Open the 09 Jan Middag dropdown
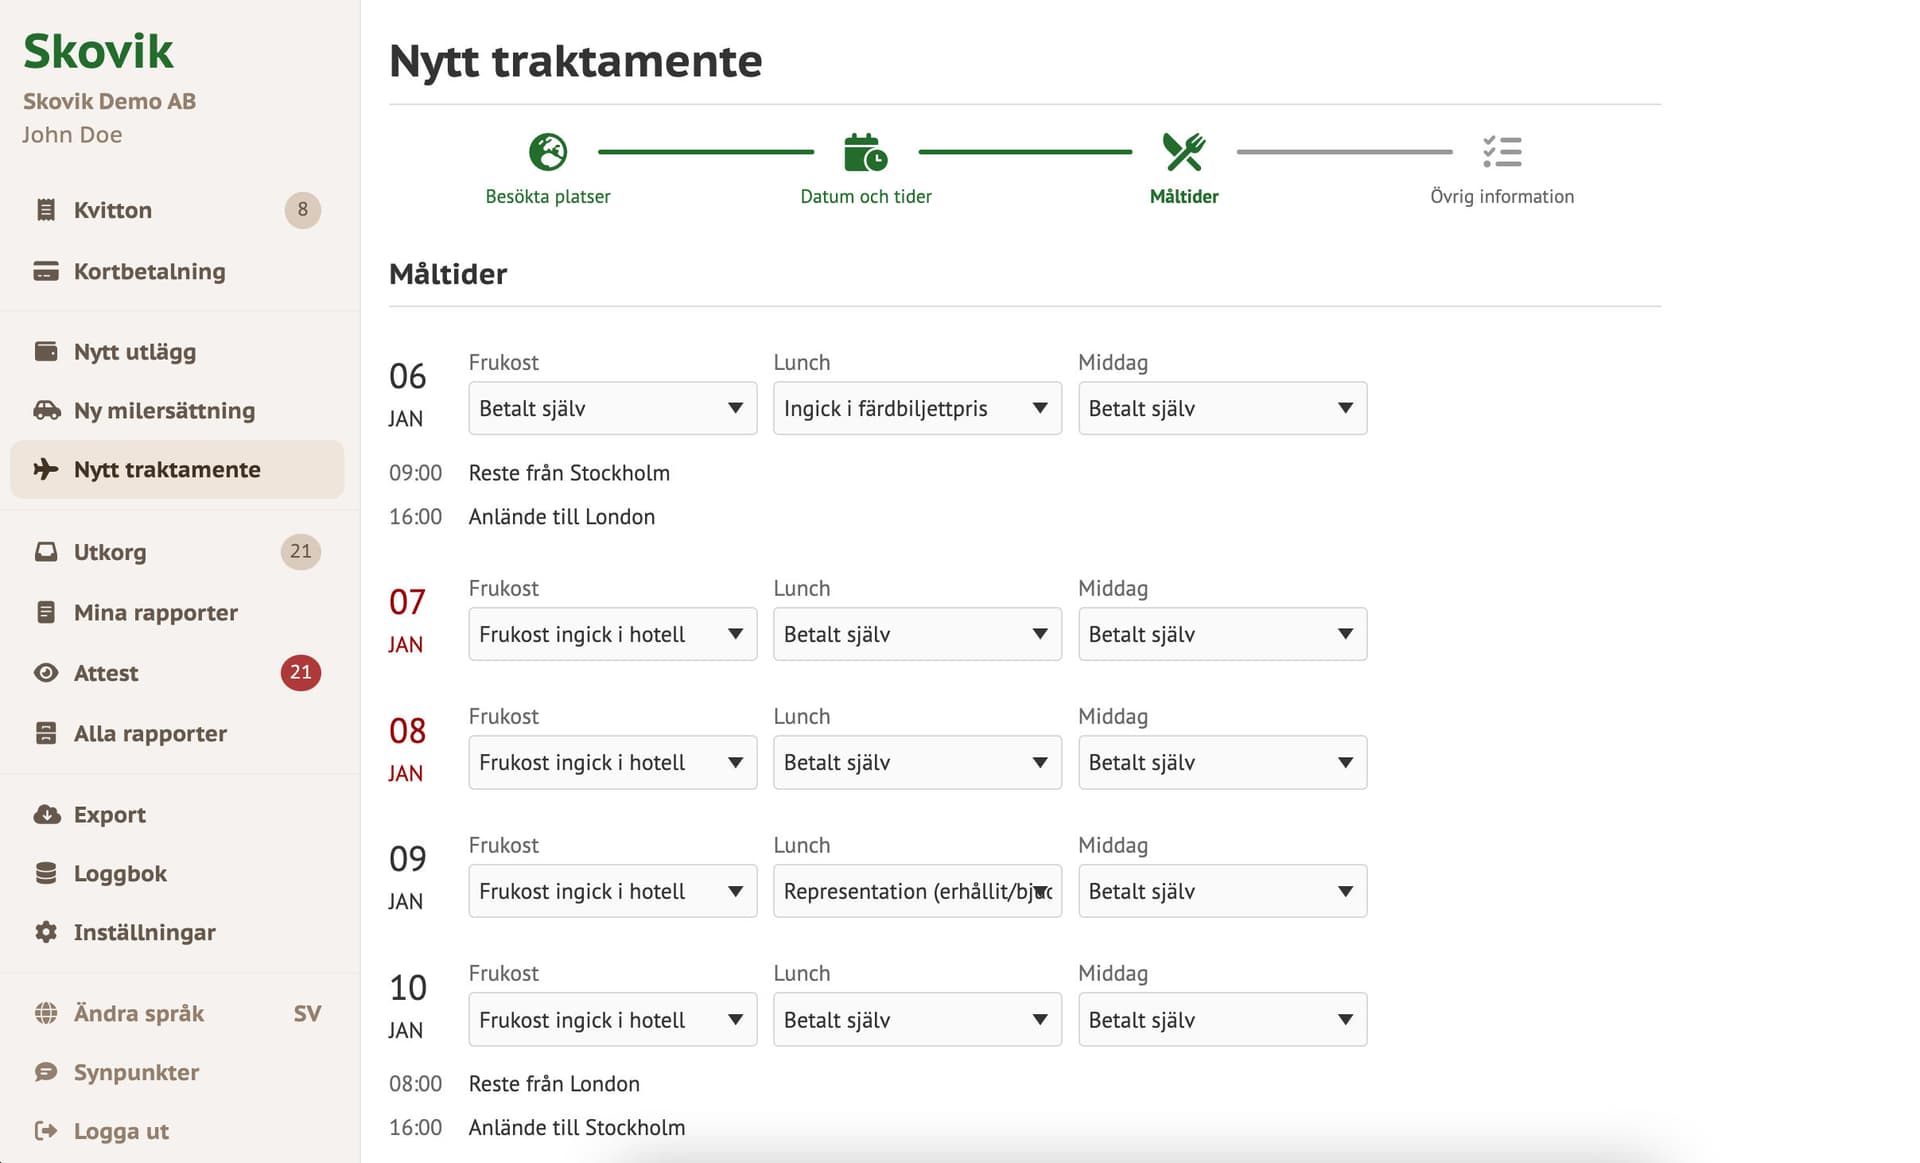The width and height of the screenshot is (1920, 1163). (x=1222, y=891)
